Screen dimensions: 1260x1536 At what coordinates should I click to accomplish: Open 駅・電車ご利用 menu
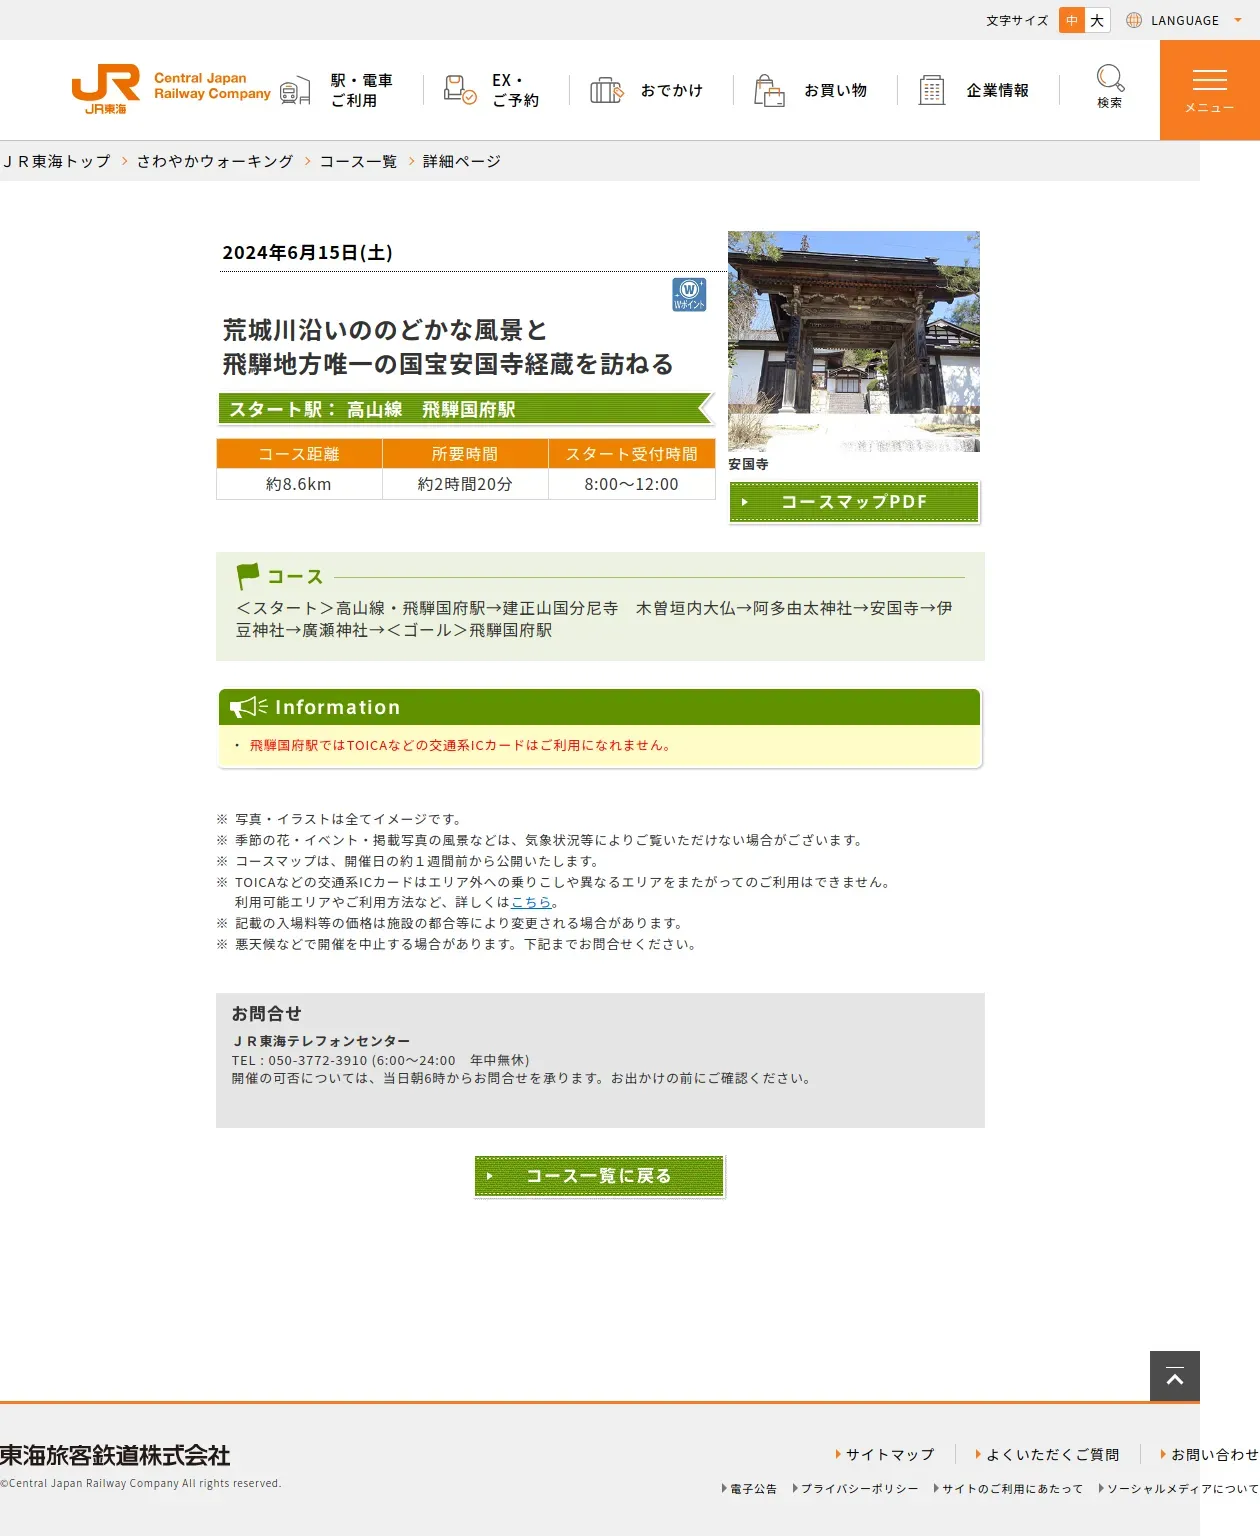point(362,90)
